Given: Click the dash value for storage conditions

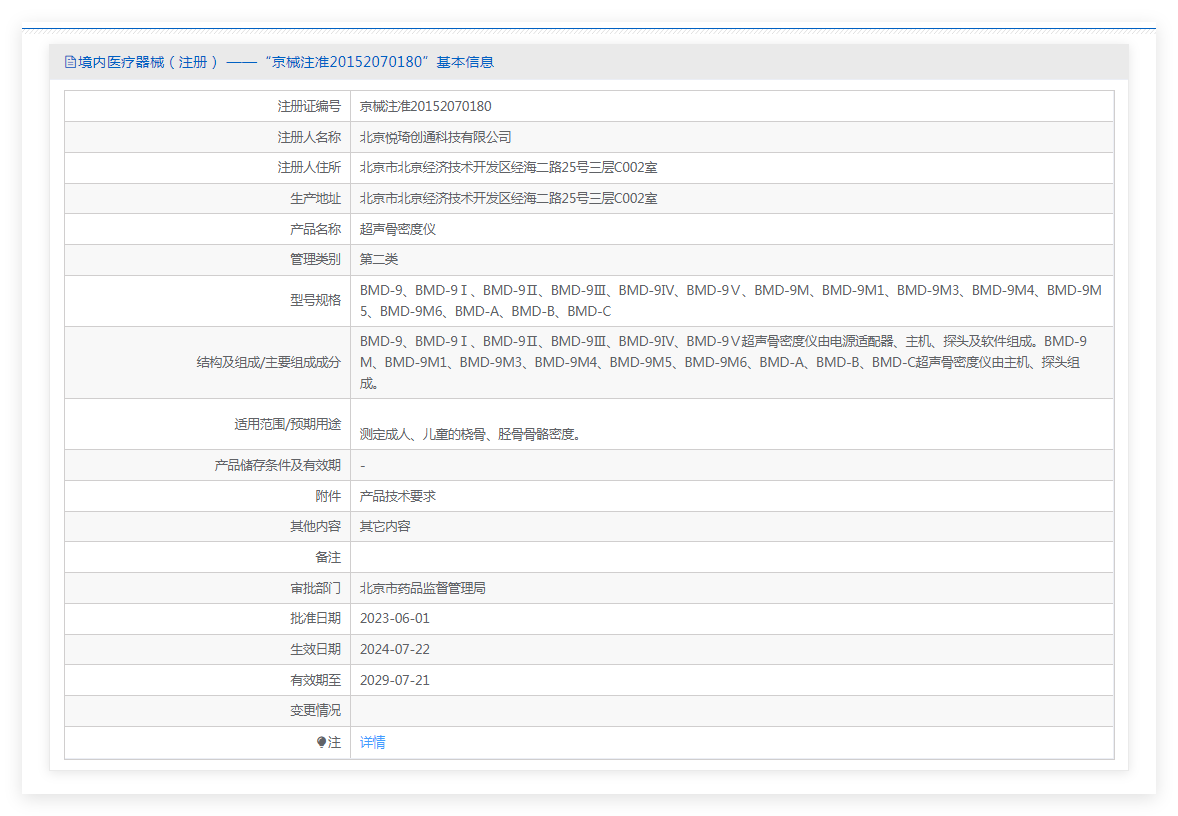Looking at the screenshot, I should point(362,466).
